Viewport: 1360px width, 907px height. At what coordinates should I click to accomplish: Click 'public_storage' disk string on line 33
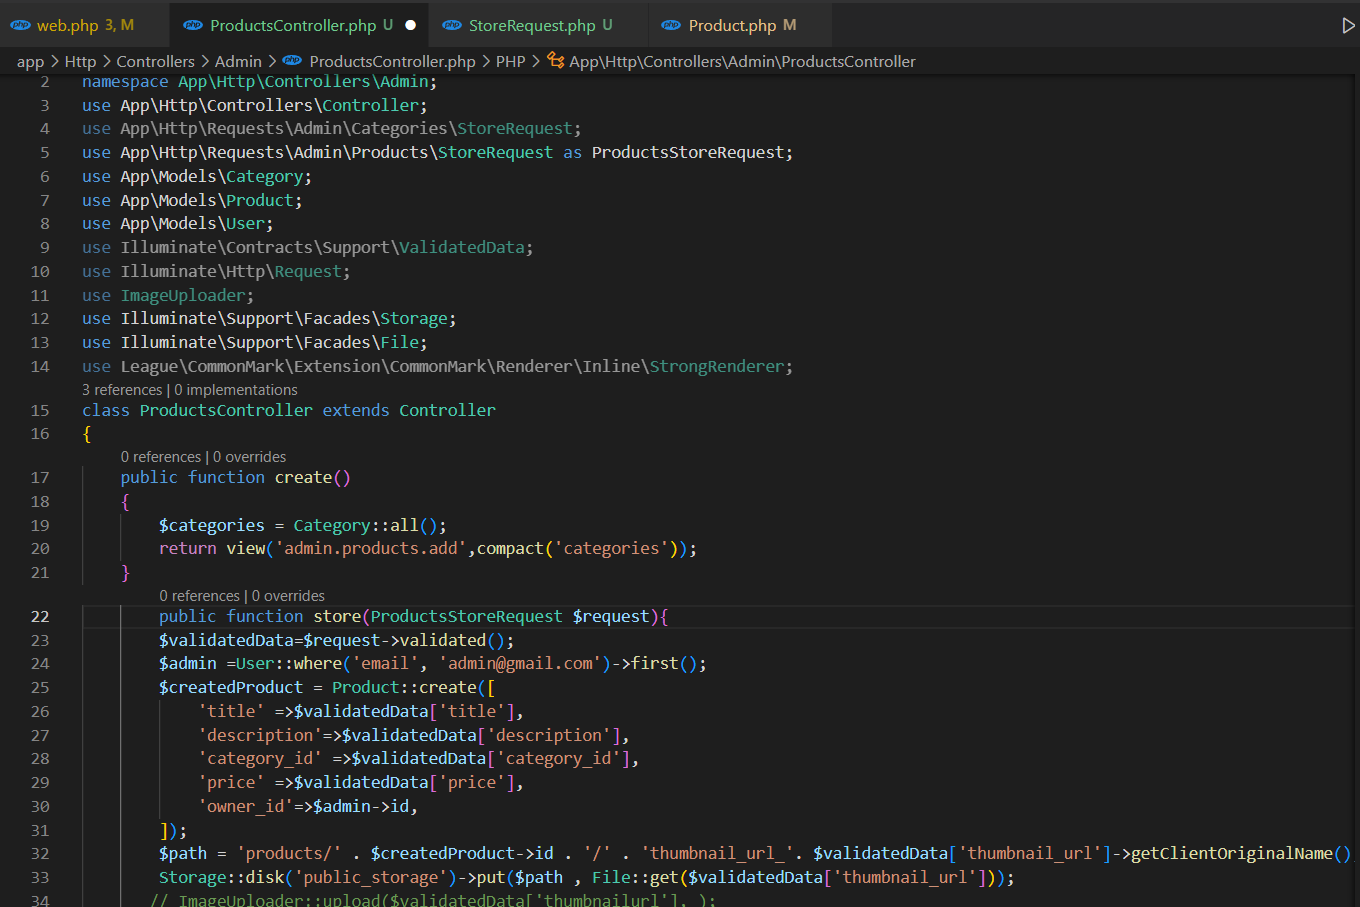[371, 877]
